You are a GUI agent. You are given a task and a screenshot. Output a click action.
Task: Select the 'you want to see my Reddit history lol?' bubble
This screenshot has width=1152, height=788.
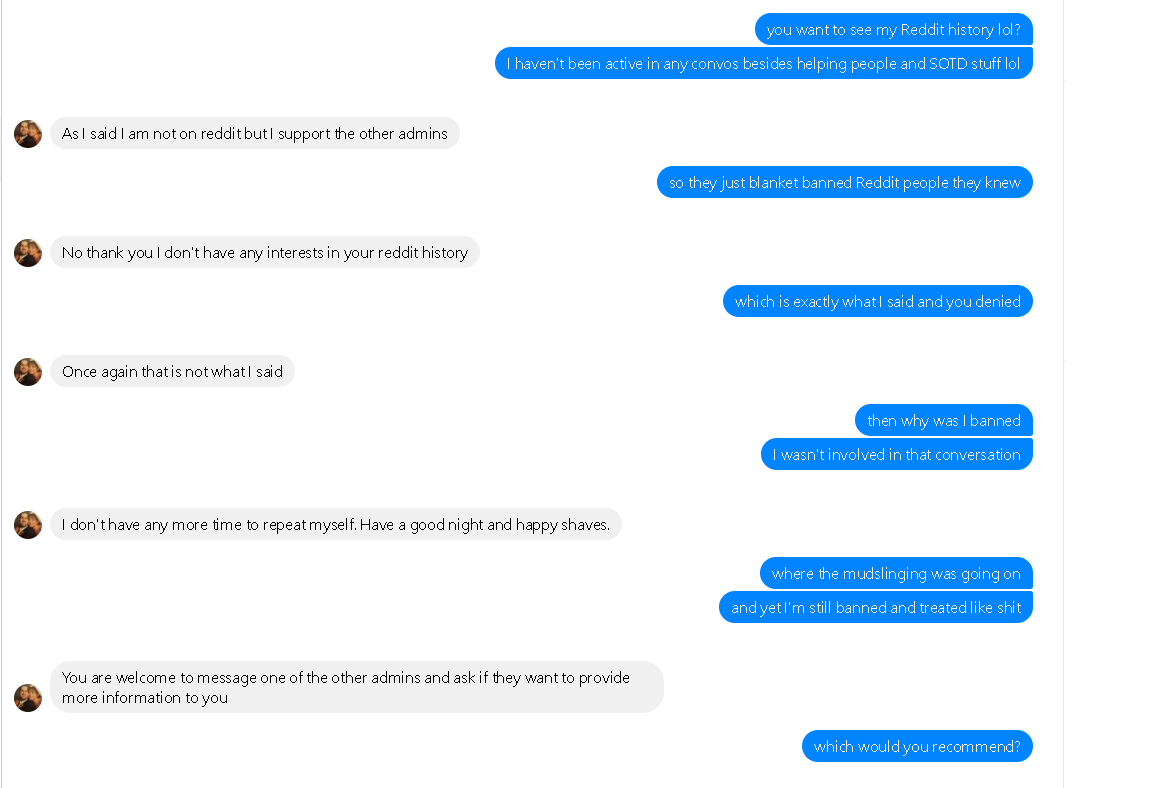893,29
